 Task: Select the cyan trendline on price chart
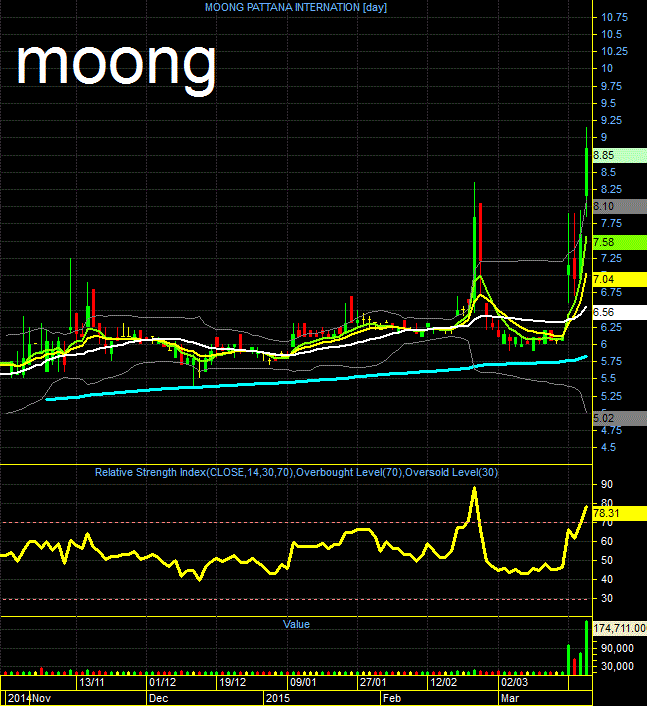[316, 378]
